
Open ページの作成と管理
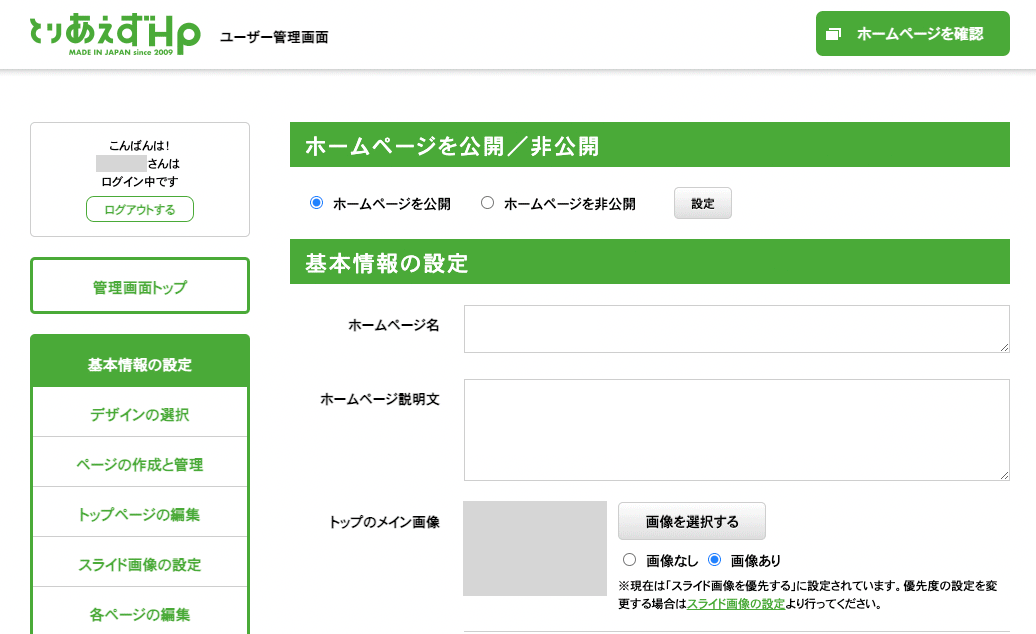pyautogui.click(x=139, y=461)
